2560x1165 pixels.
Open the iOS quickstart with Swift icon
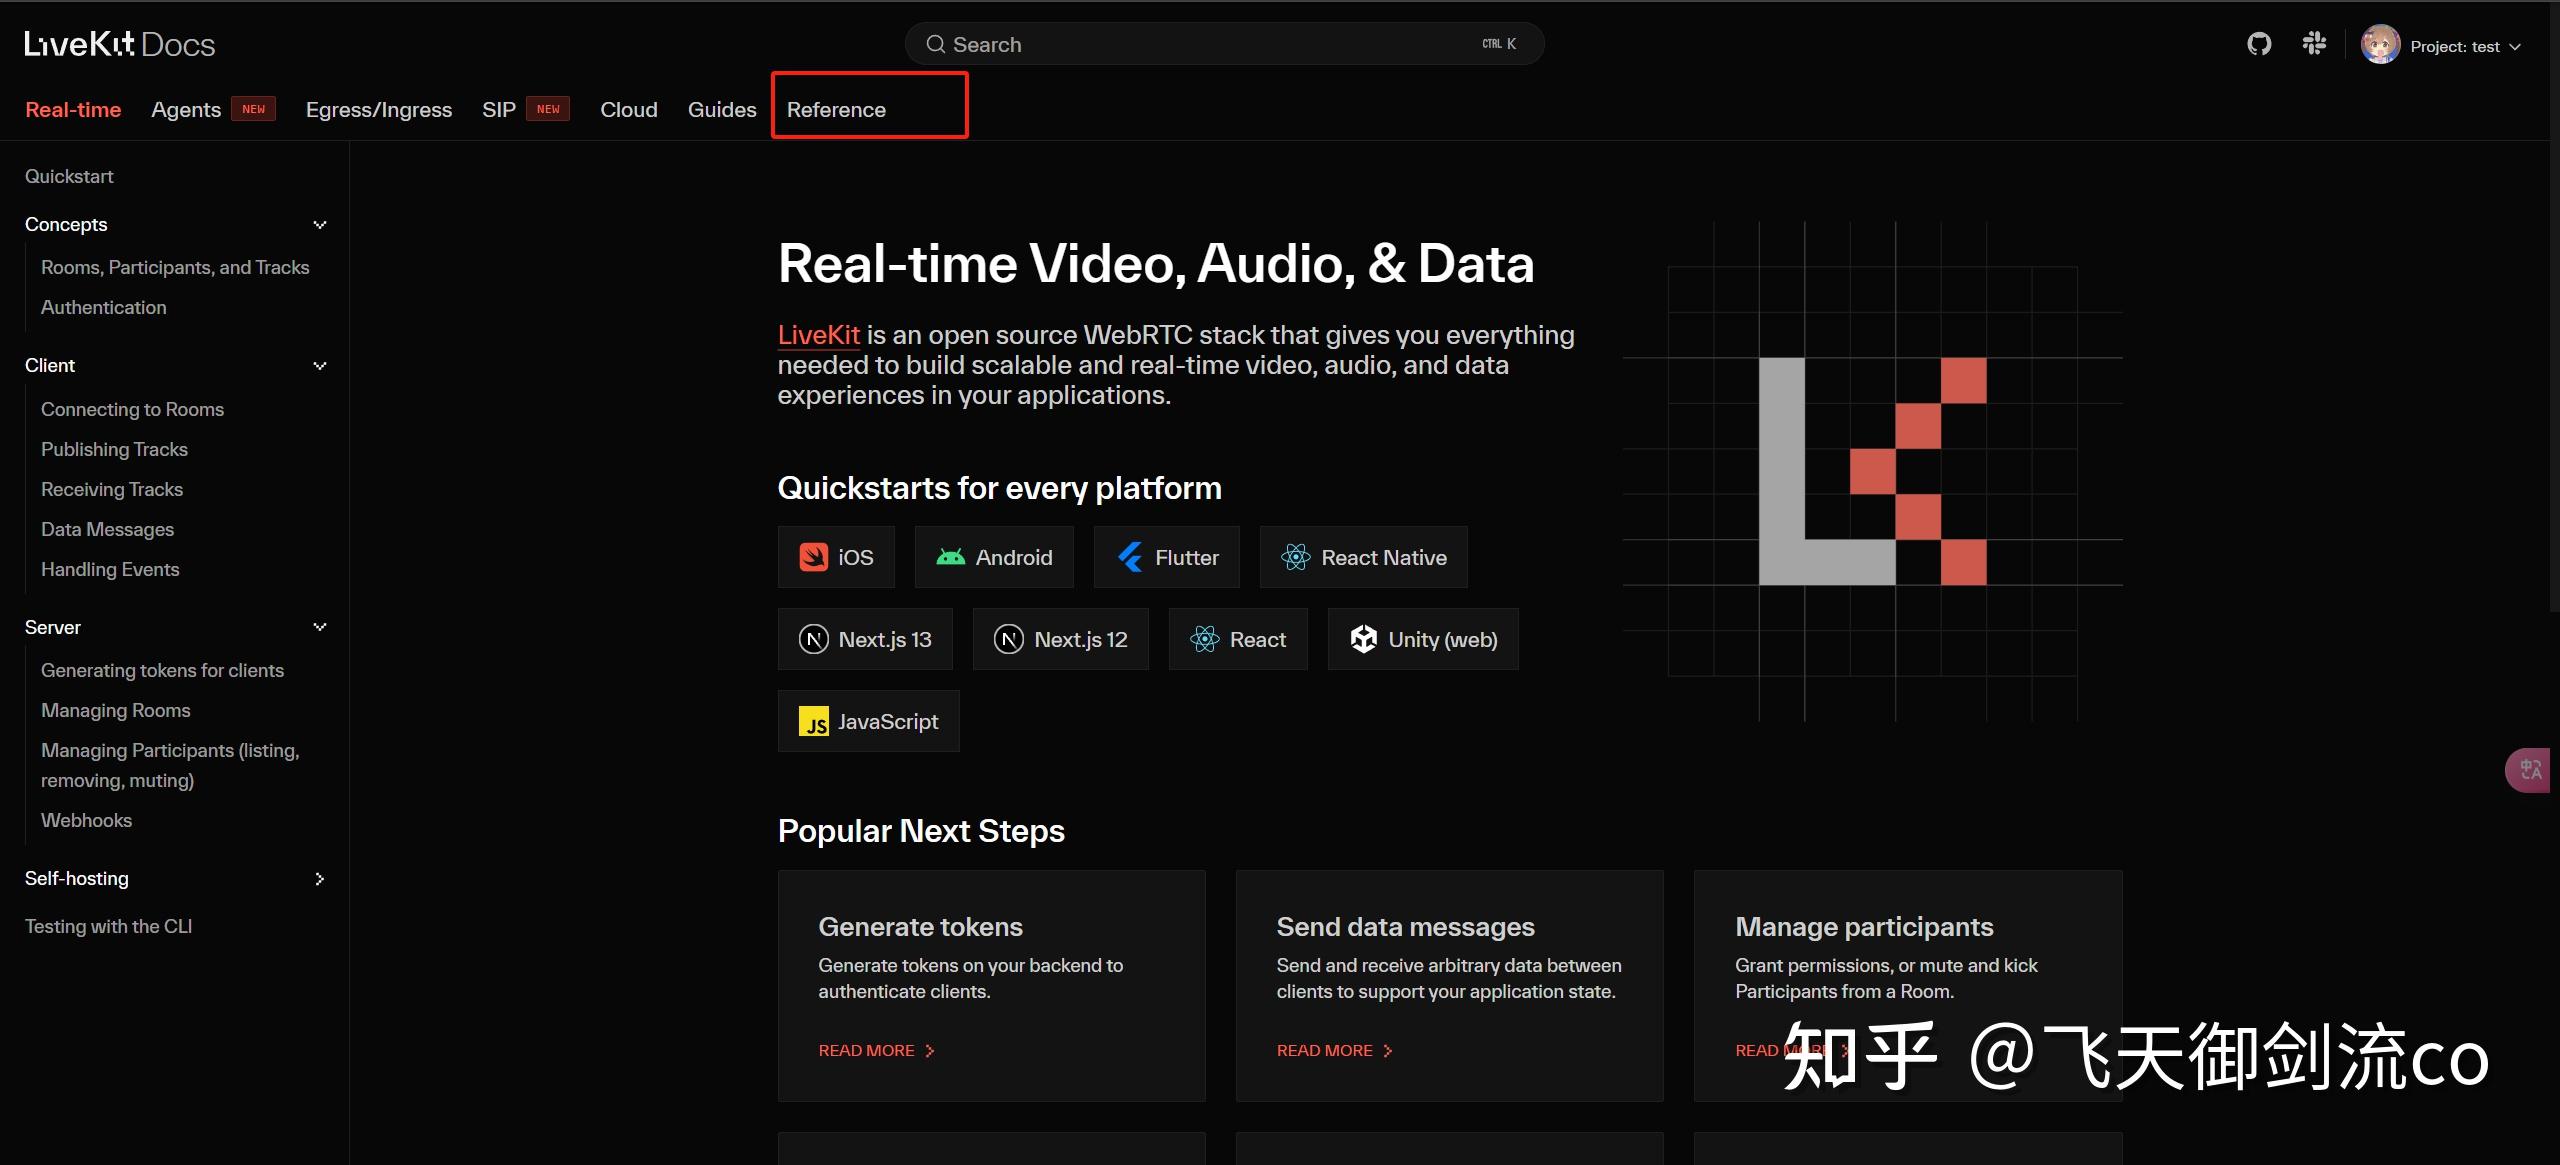[836, 557]
